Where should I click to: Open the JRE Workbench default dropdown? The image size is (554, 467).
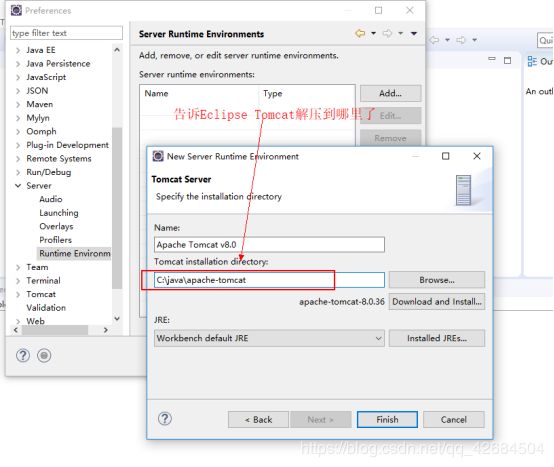point(269,338)
